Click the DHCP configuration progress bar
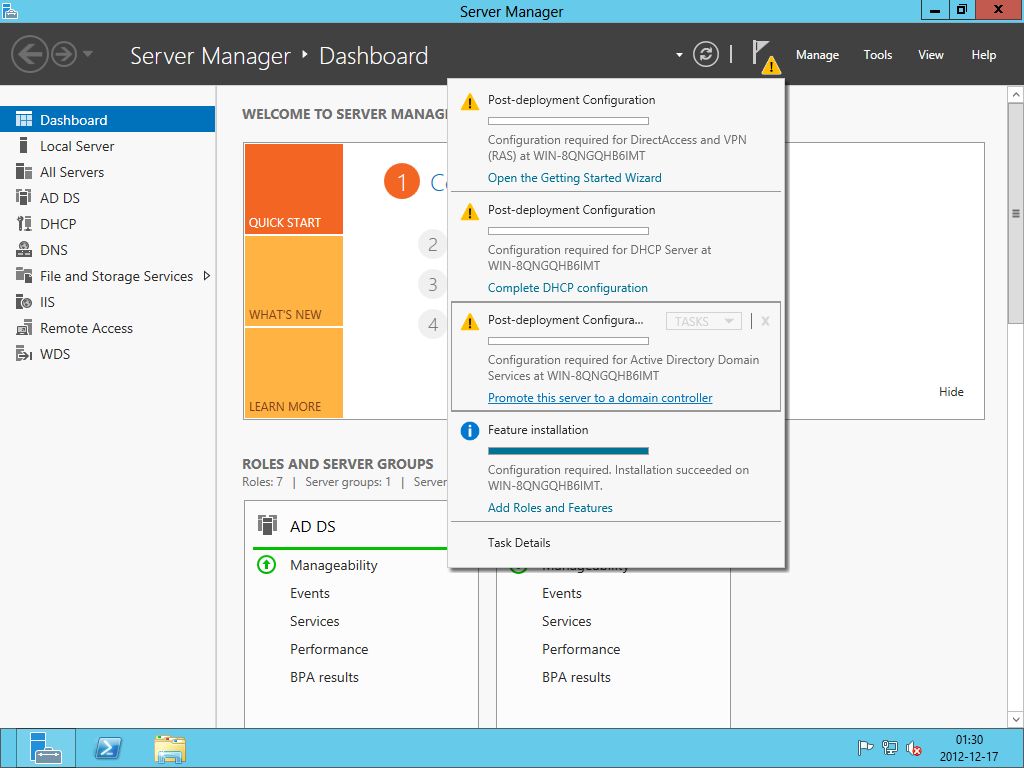The width and height of the screenshot is (1024, 768). click(x=568, y=231)
